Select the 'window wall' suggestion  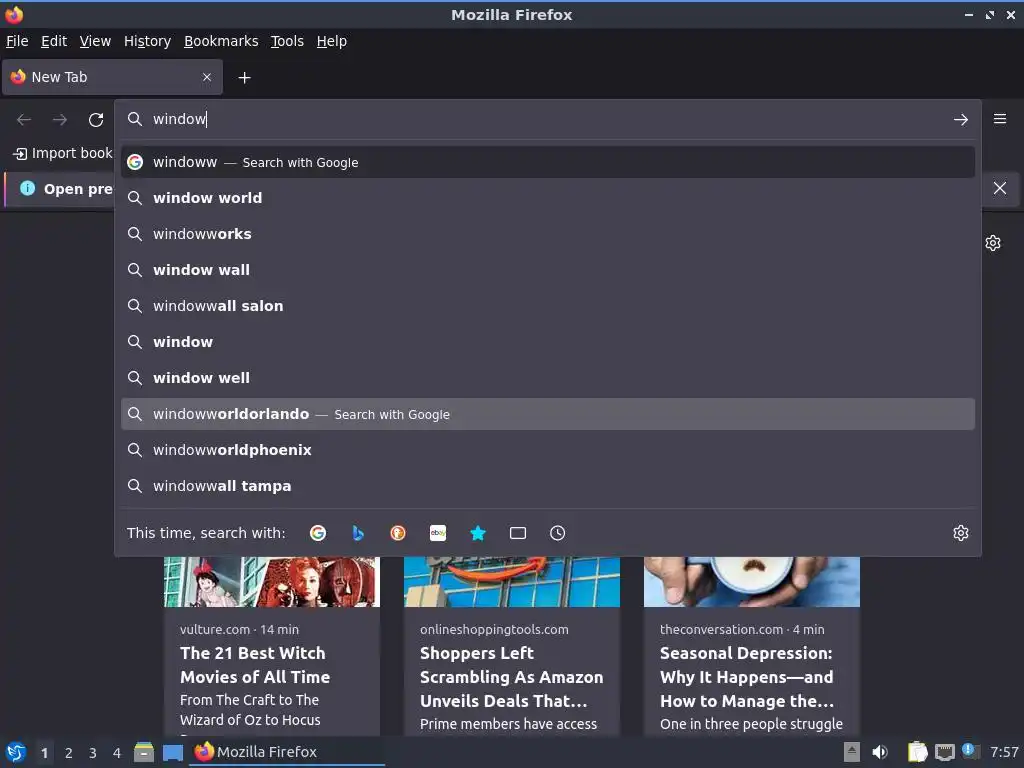tap(548, 270)
